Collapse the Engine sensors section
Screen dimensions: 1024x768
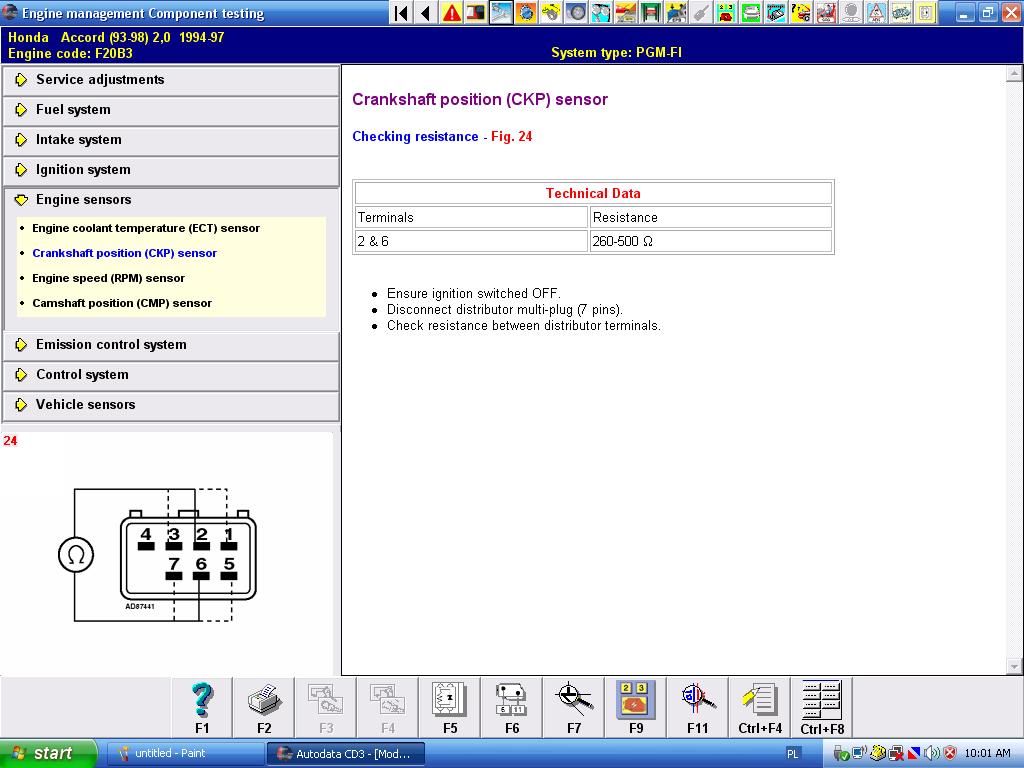pyautogui.click(x=171, y=200)
